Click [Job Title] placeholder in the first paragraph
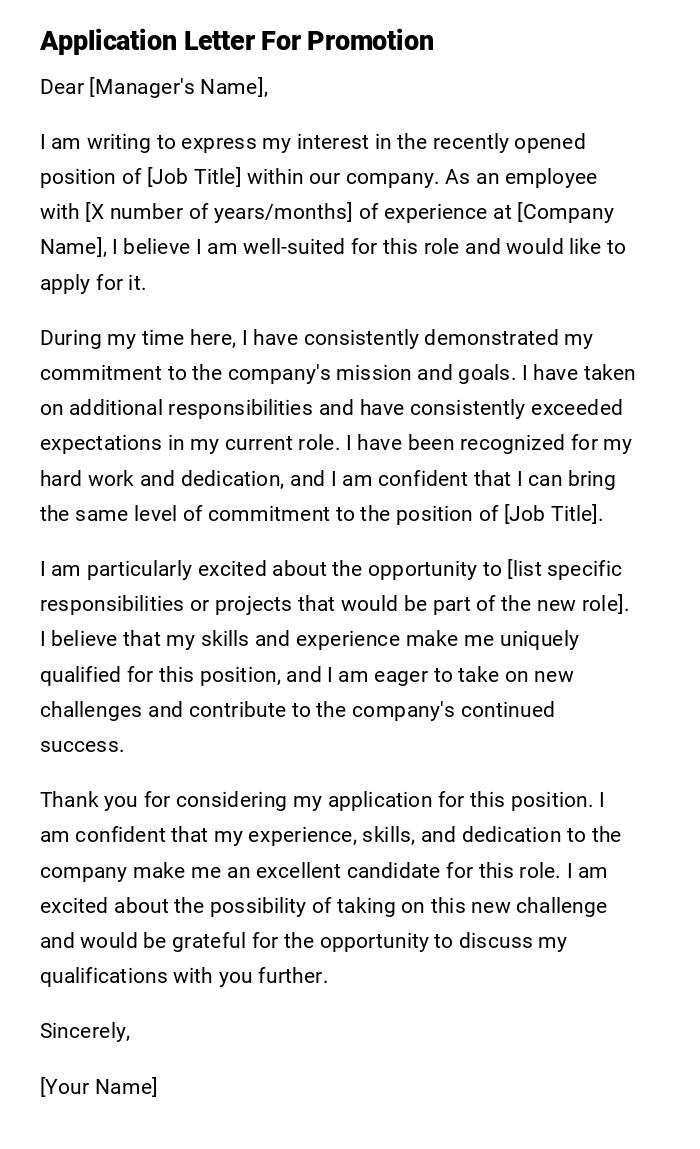The width and height of the screenshot is (700, 1149). pos(194,177)
